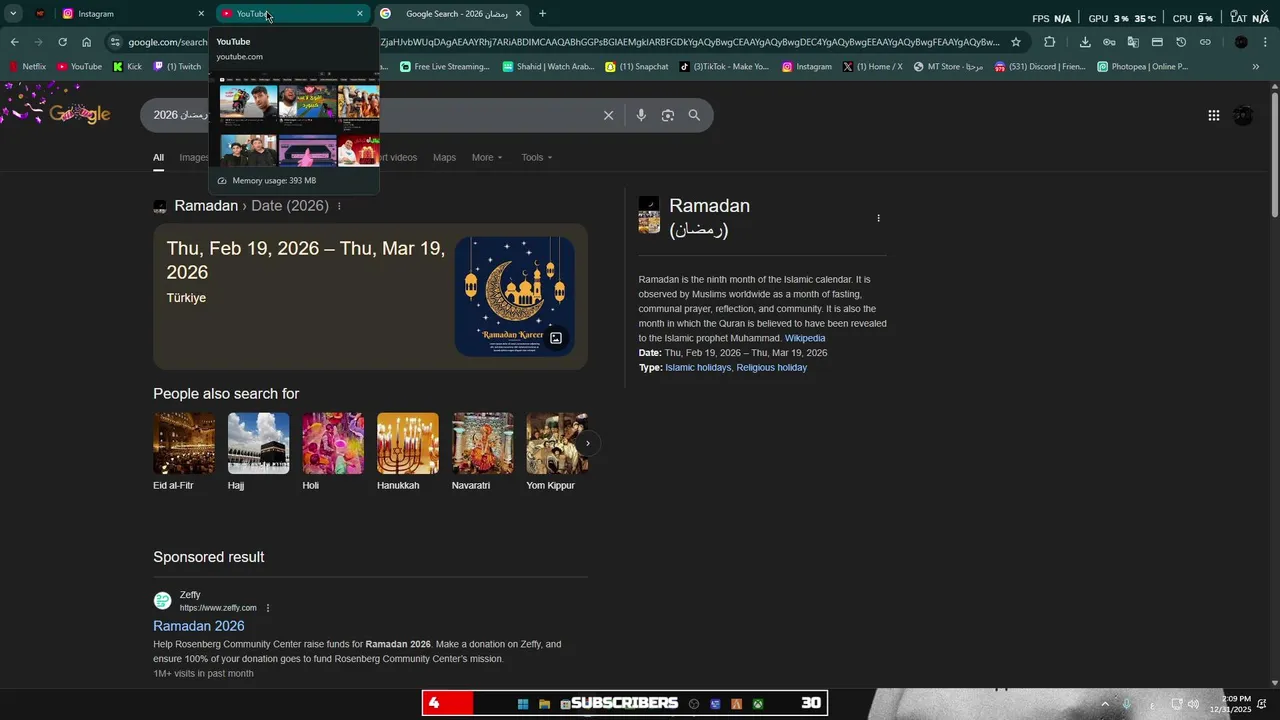Image resolution: width=1280 pixels, height=720 pixels.
Task: Switch to the YouTube tab
Action: click(x=292, y=14)
